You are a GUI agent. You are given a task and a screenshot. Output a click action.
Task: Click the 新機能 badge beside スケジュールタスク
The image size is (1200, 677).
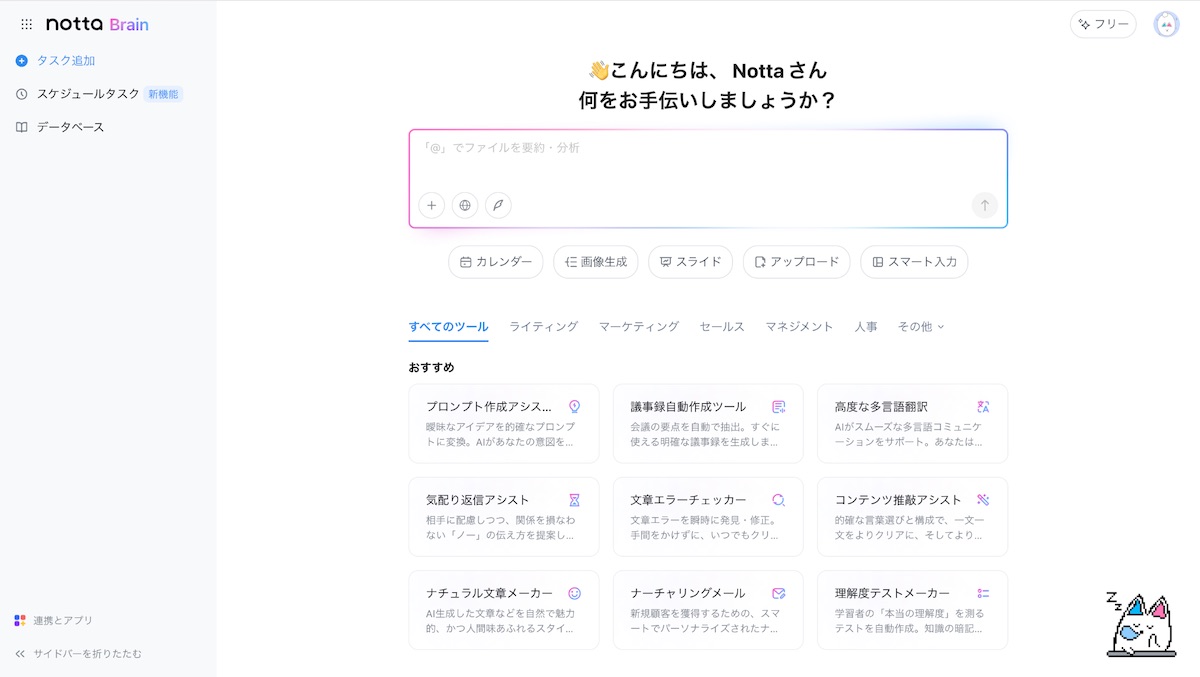(164, 94)
